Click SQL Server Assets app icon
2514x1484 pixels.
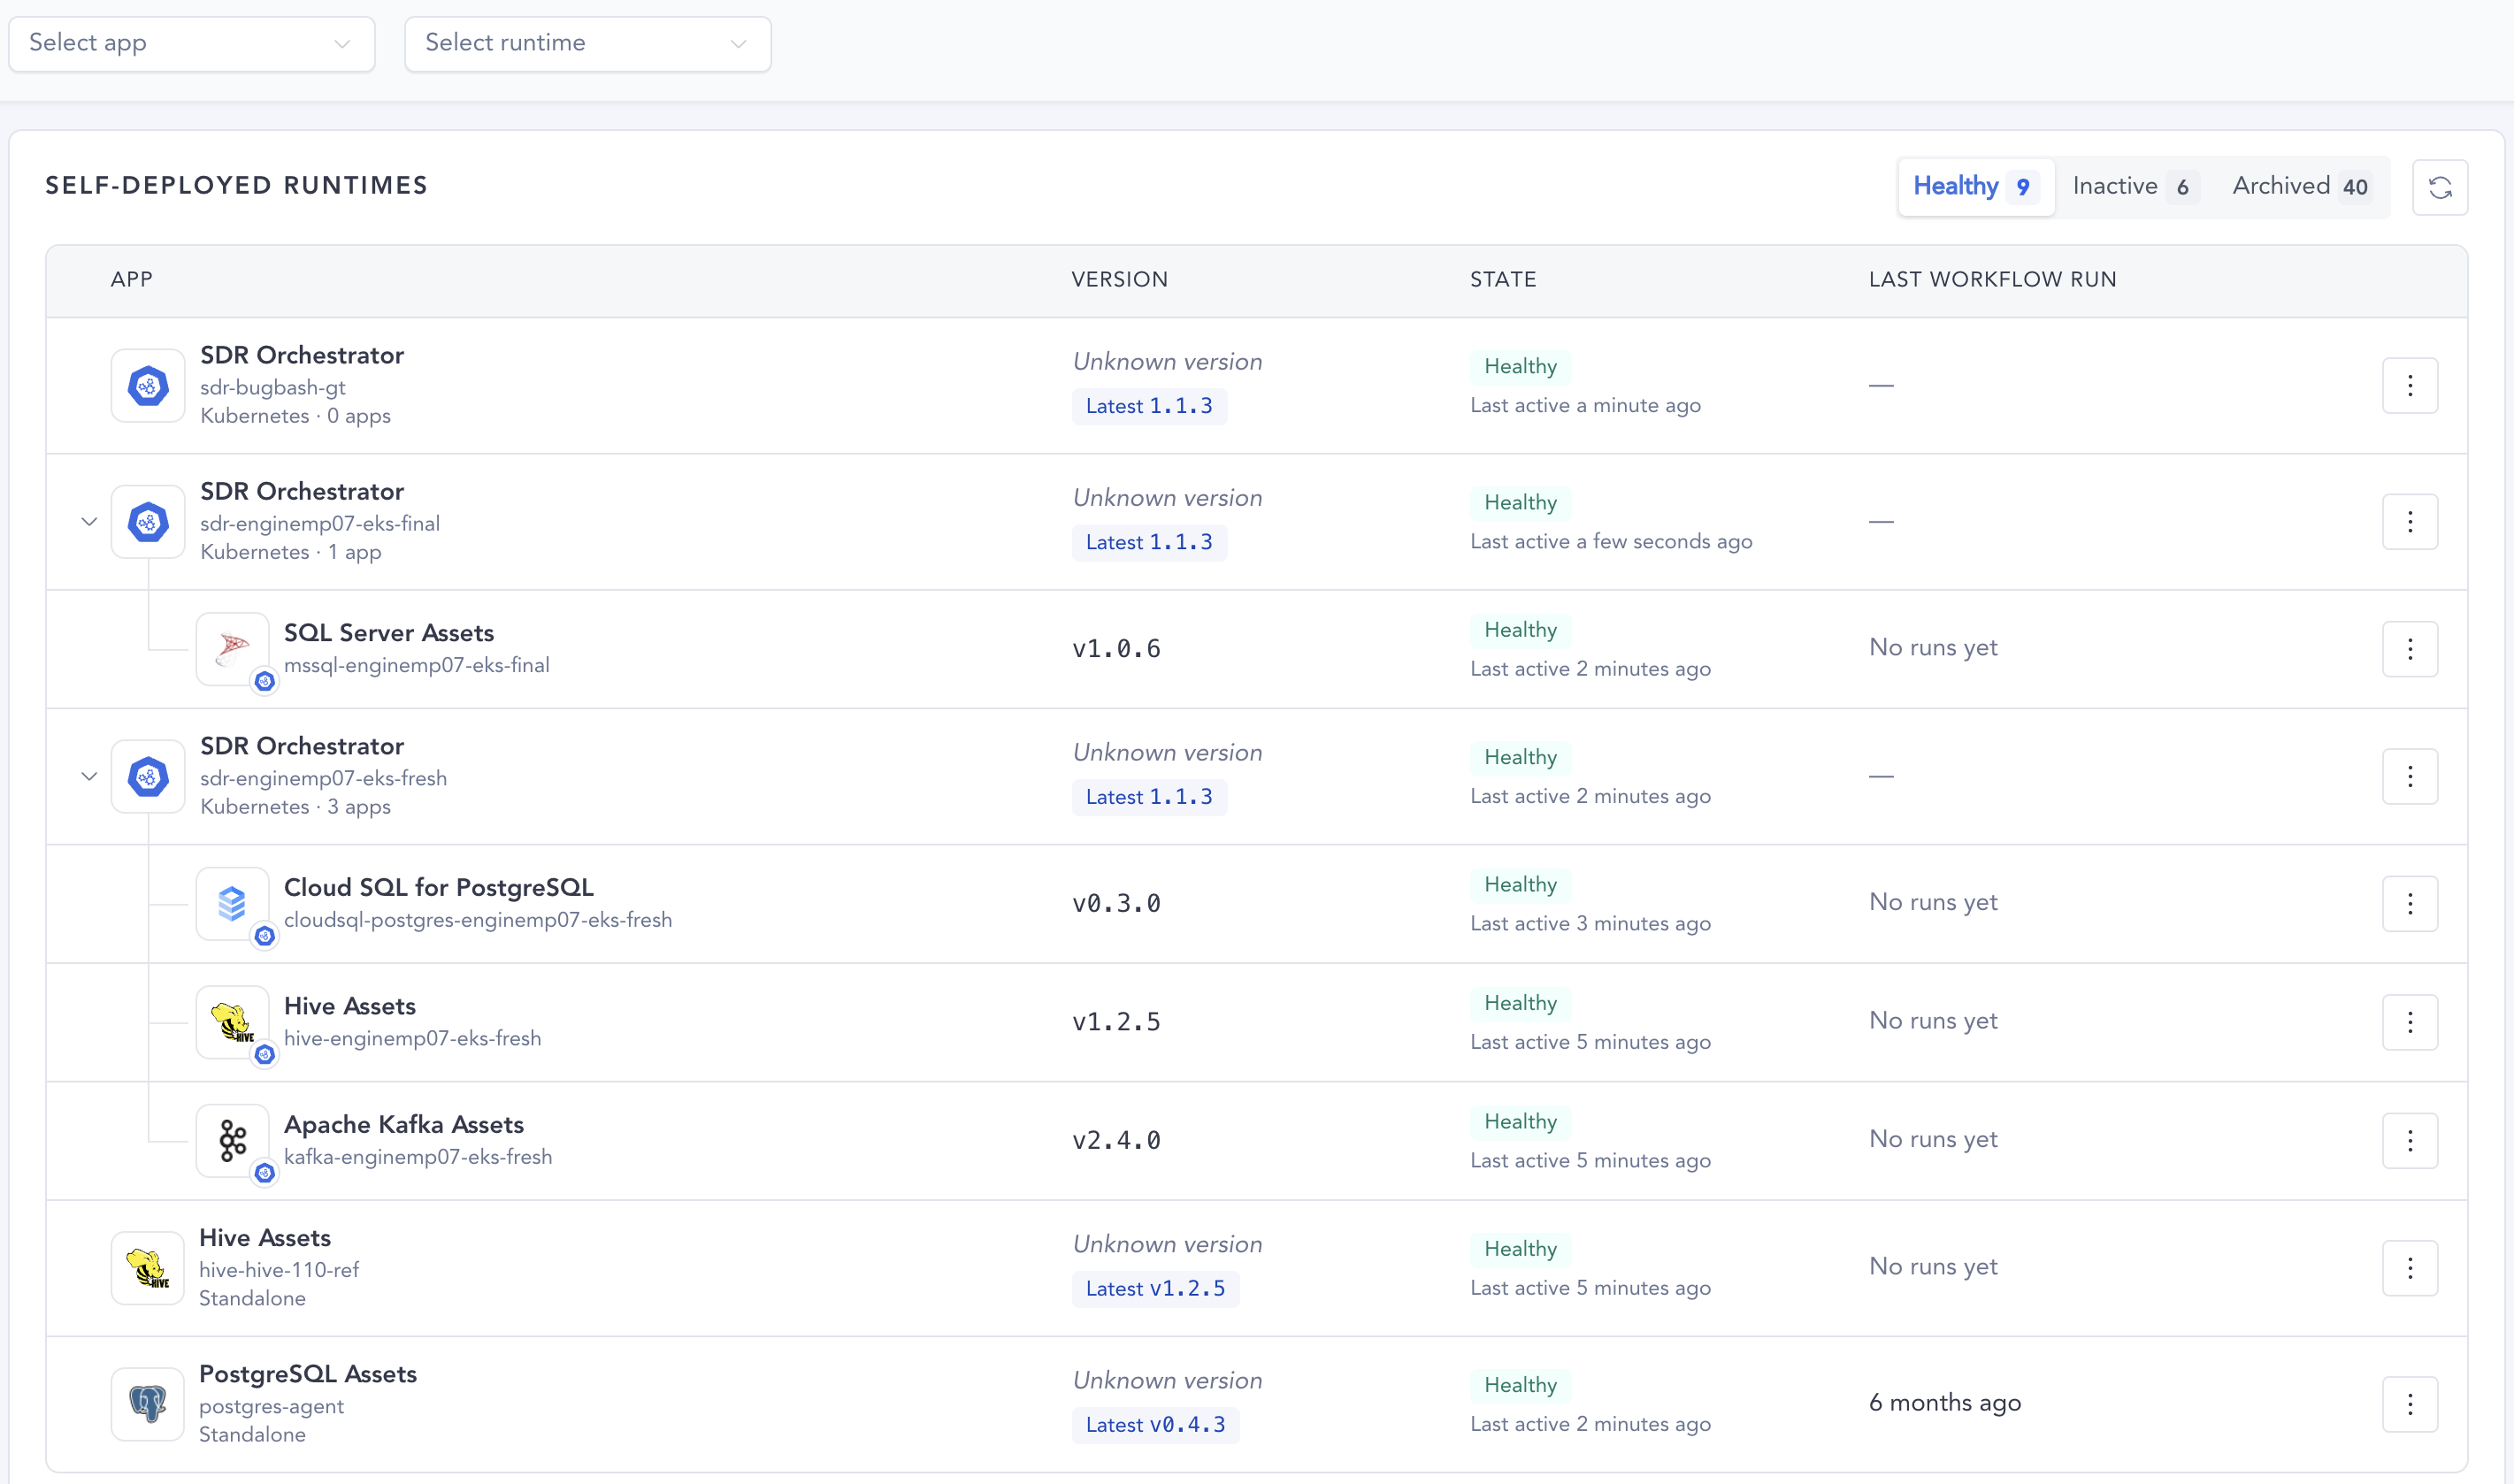coord(233,649)
